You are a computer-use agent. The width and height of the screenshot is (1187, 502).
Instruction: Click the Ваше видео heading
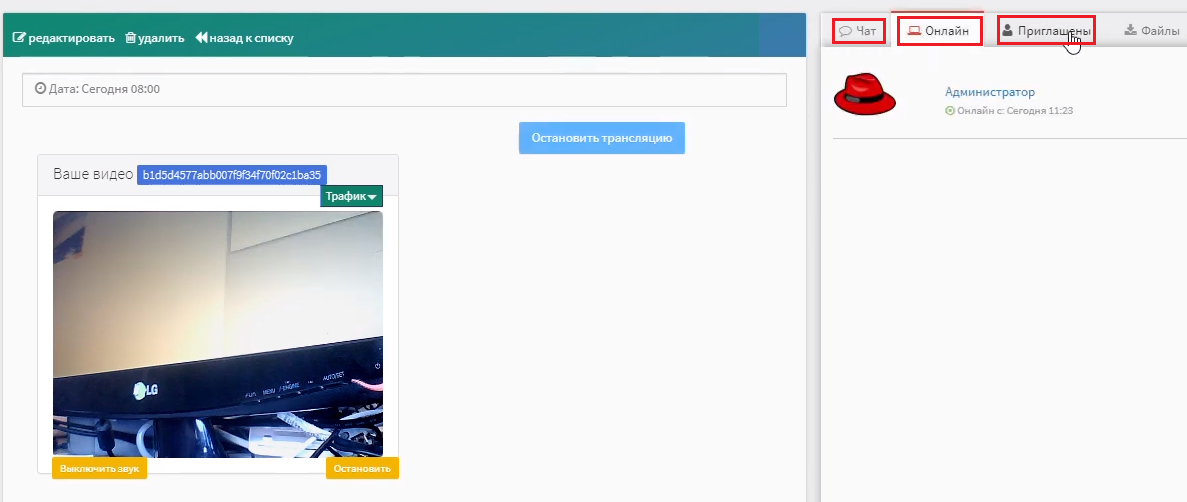coord(93,173)
